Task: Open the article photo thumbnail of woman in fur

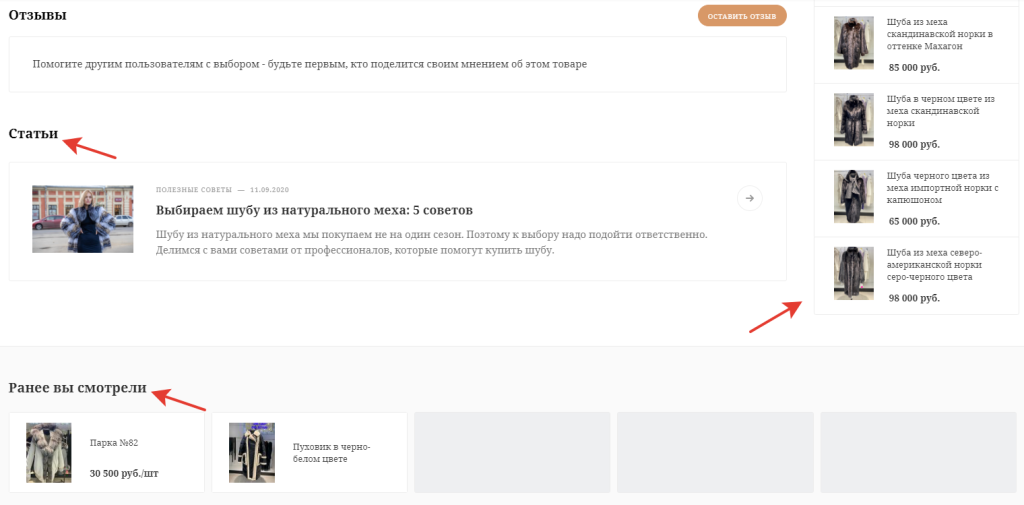Action: 82,218
